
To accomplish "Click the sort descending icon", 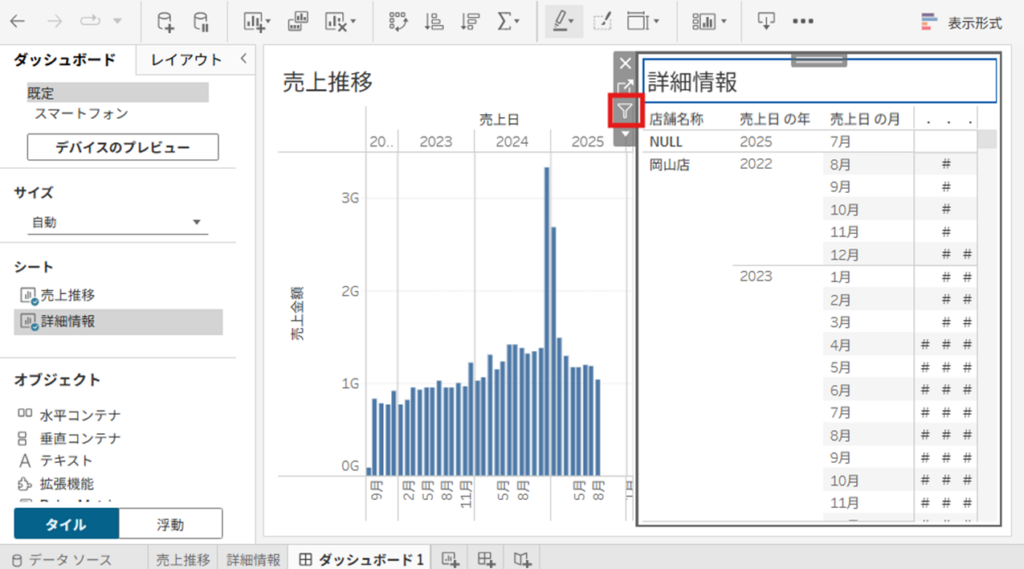I will [470, 22].
